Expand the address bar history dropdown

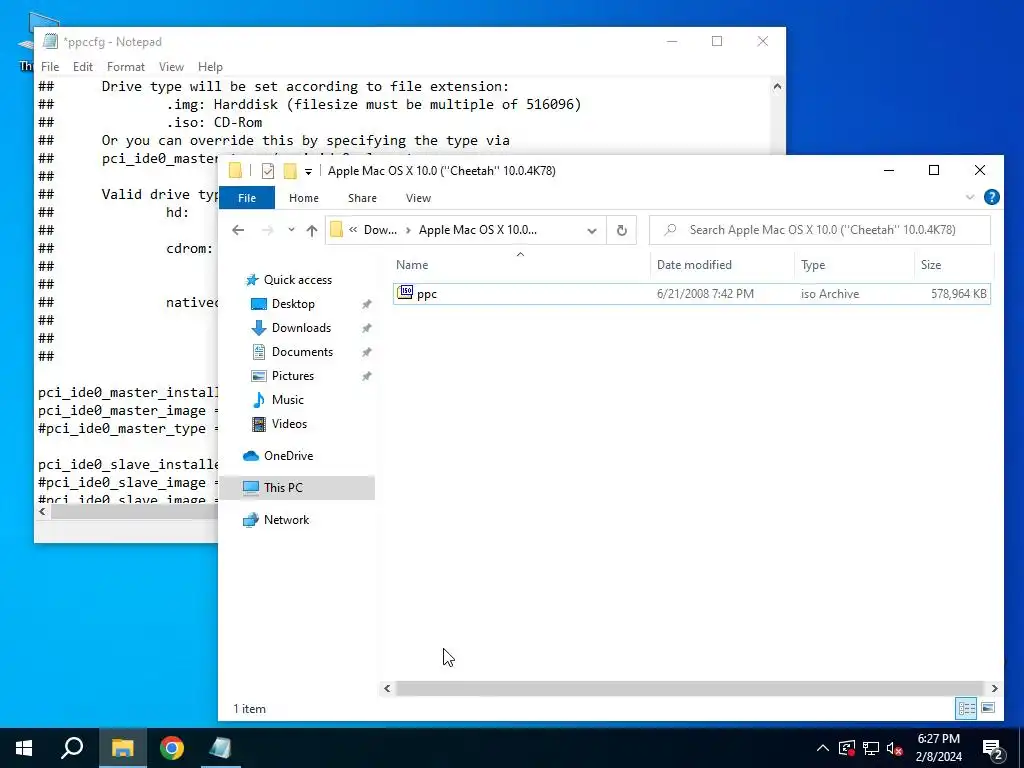(592, 230)
